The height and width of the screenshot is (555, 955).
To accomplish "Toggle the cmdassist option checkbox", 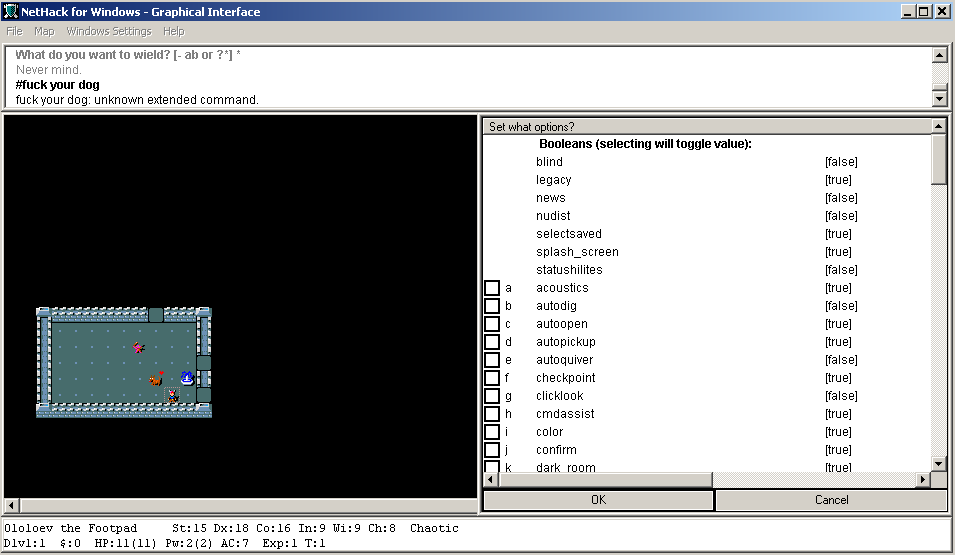I will tap(492, 414).
